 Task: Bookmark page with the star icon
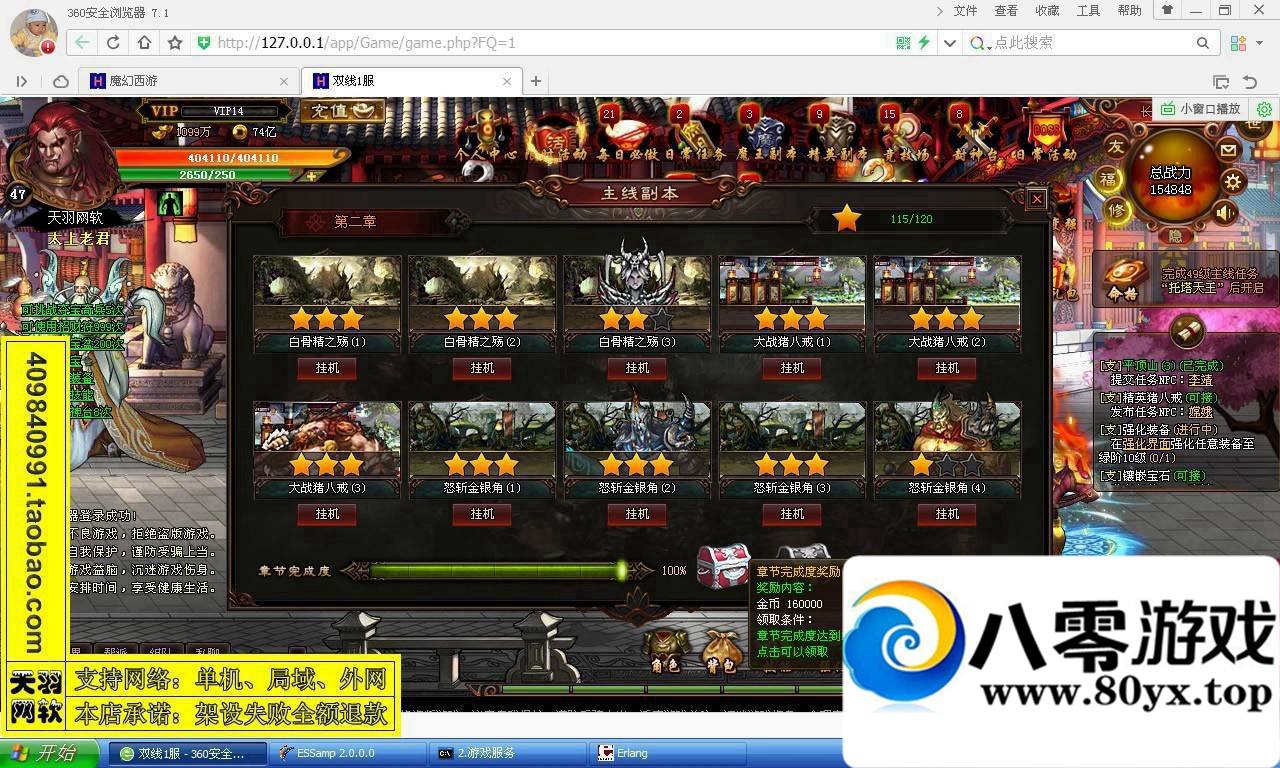[x=175, y=43]
